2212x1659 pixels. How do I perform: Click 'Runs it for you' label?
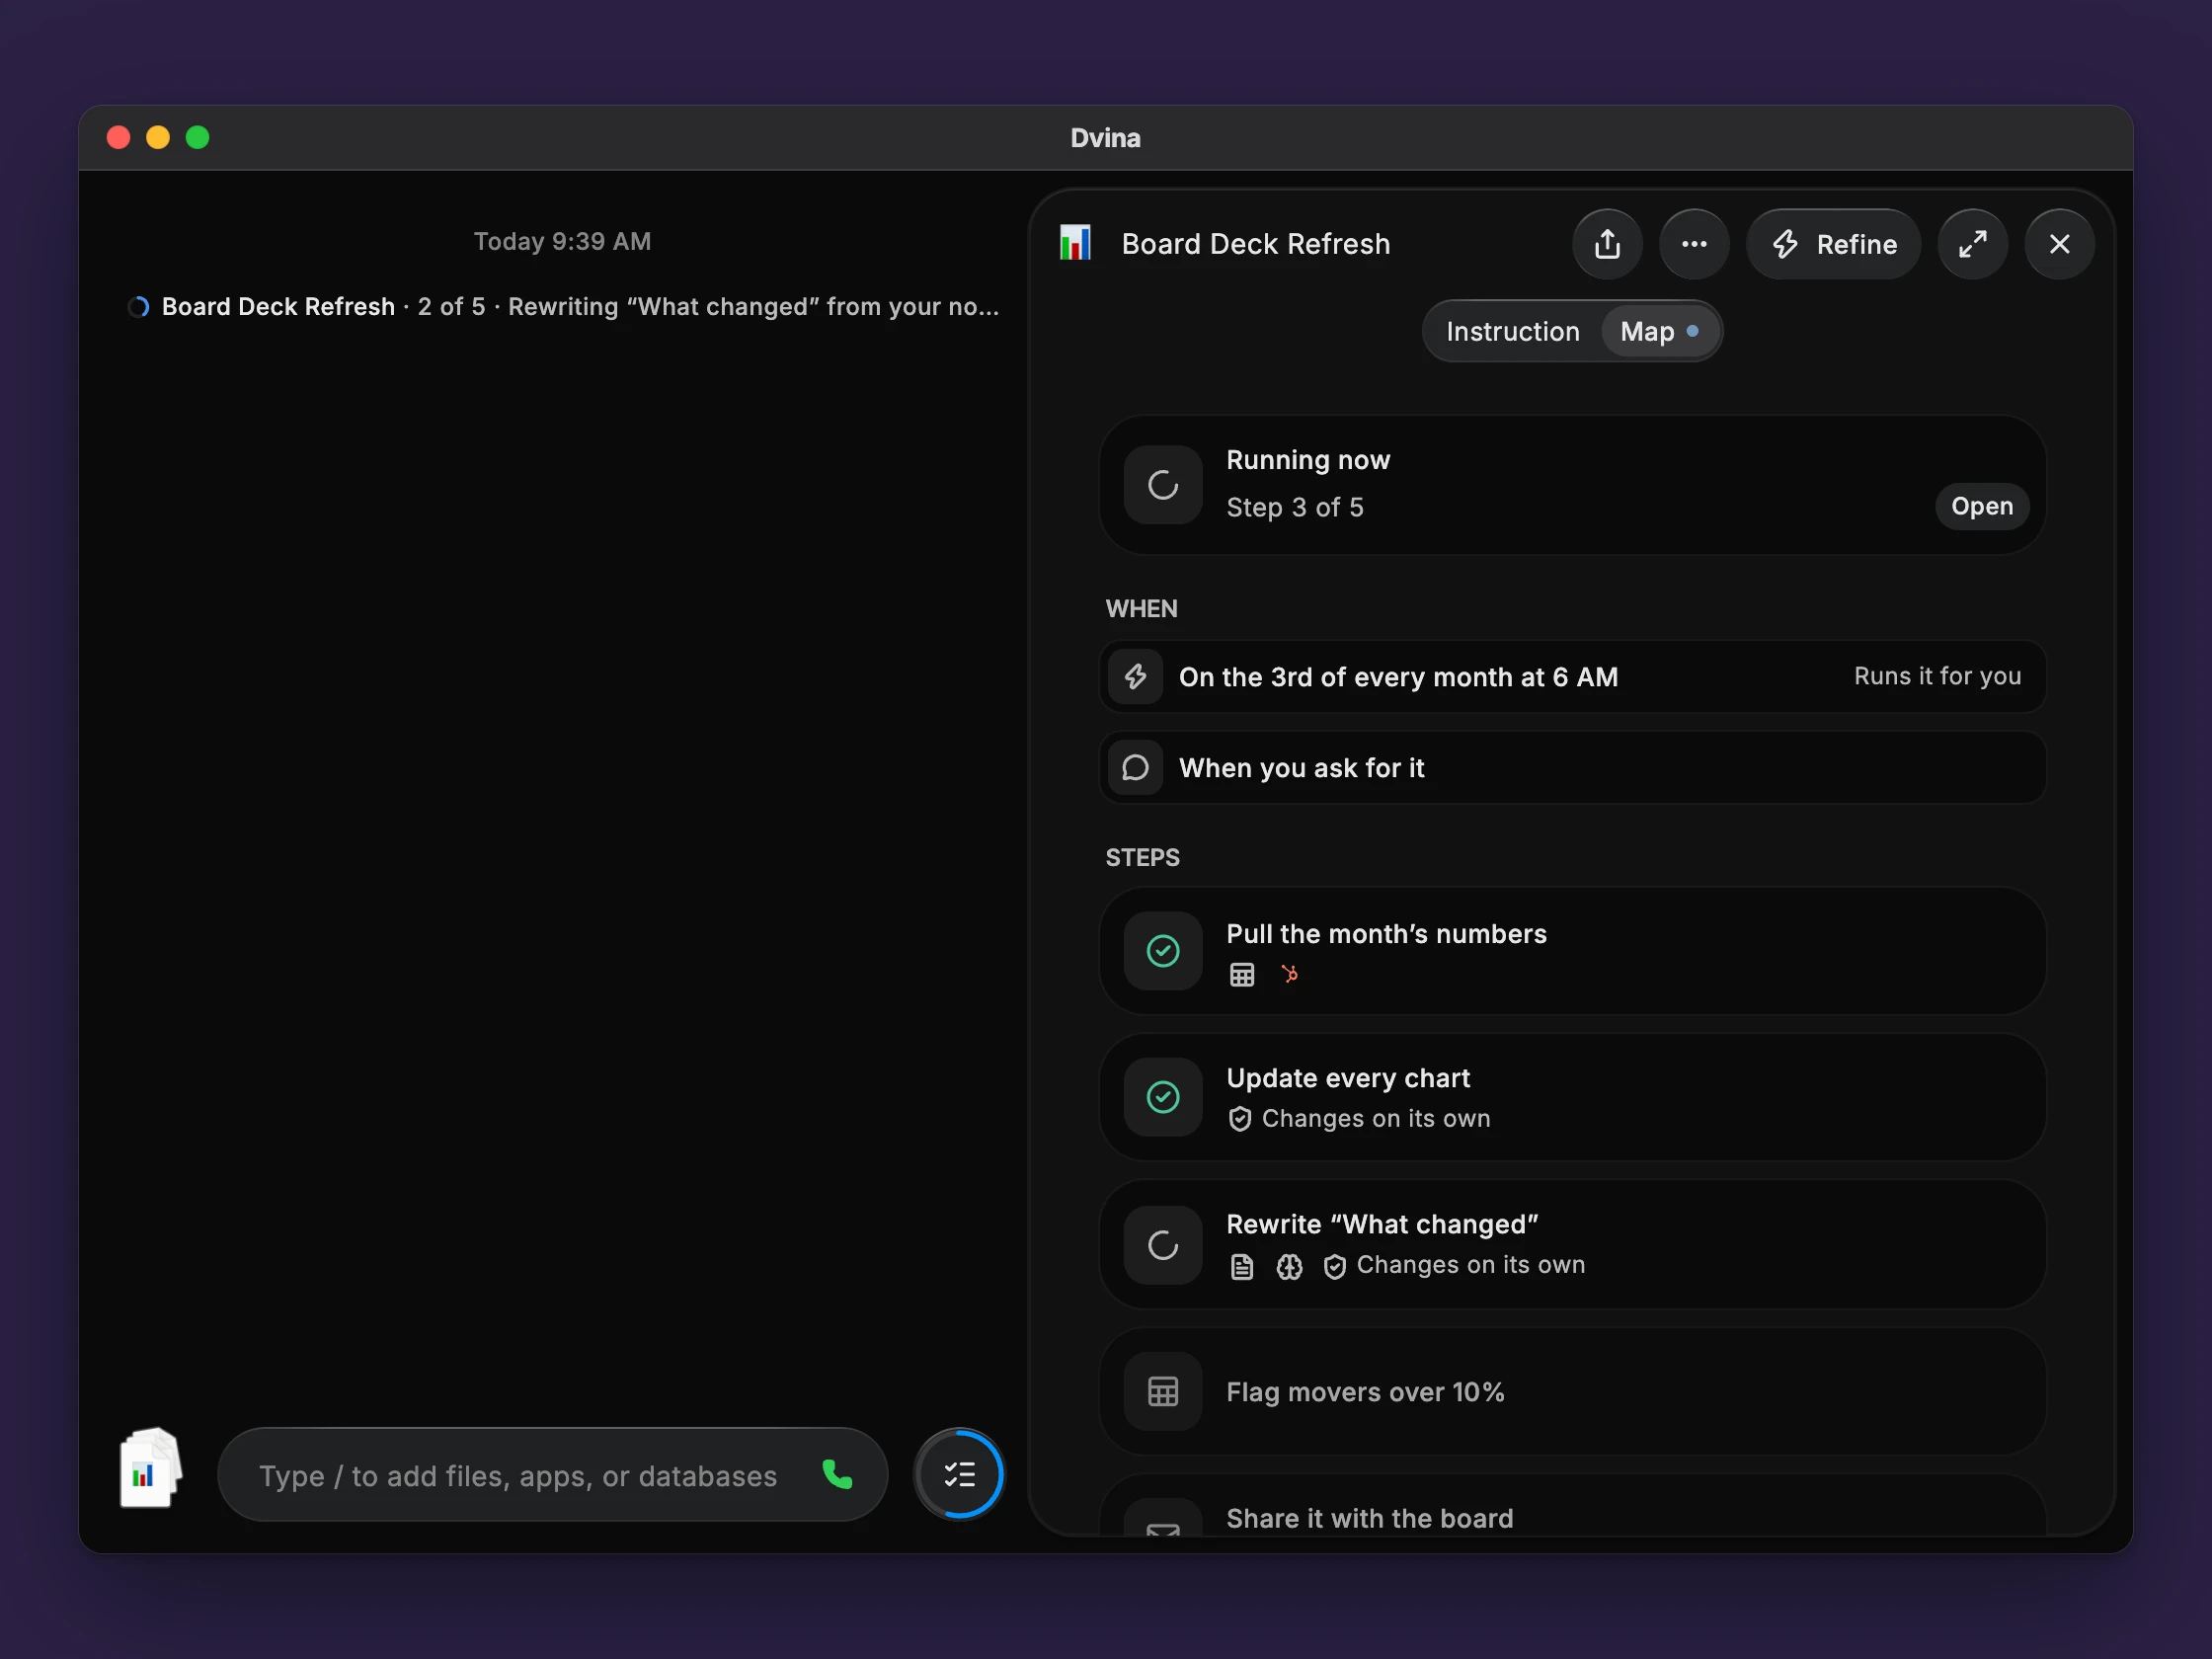click(x=1937, y=676)
